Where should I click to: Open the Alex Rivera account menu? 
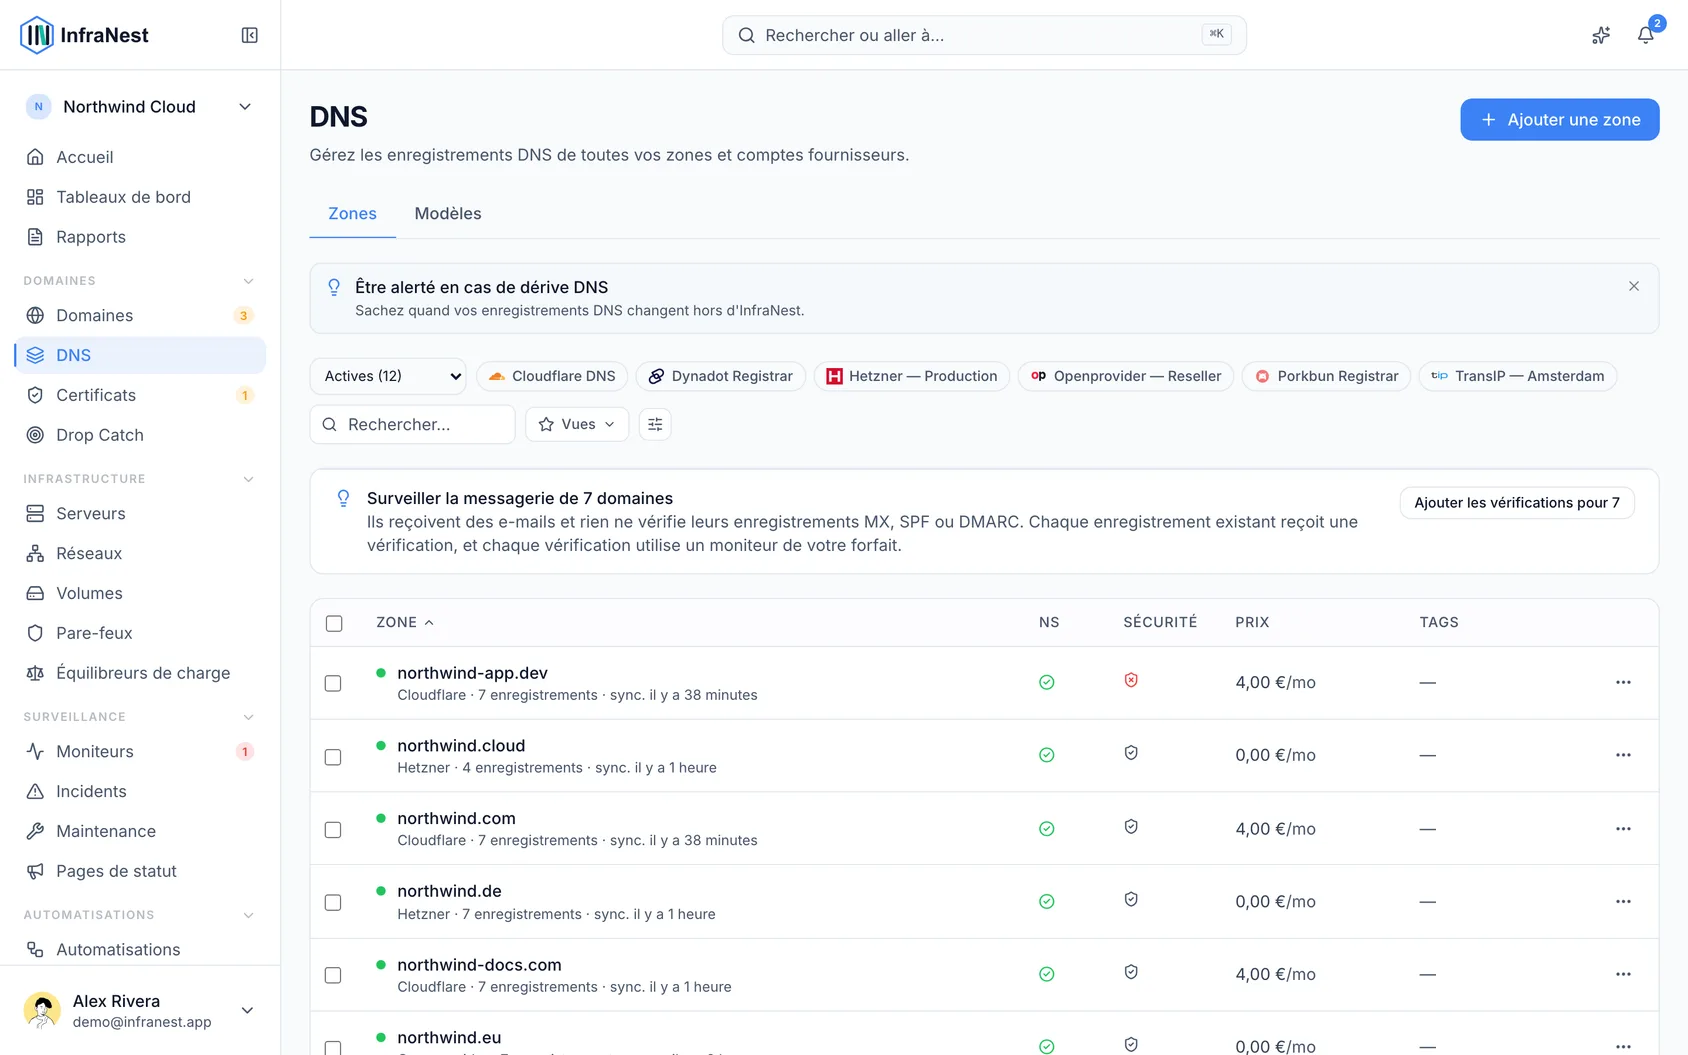click(x=140, y=1010)
